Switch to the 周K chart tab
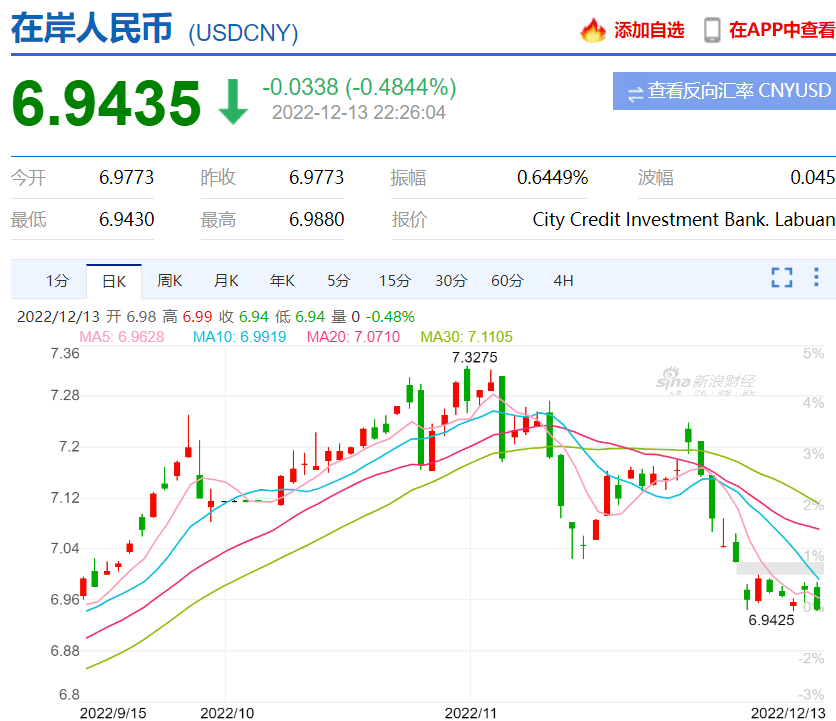 tap(170, 281)
